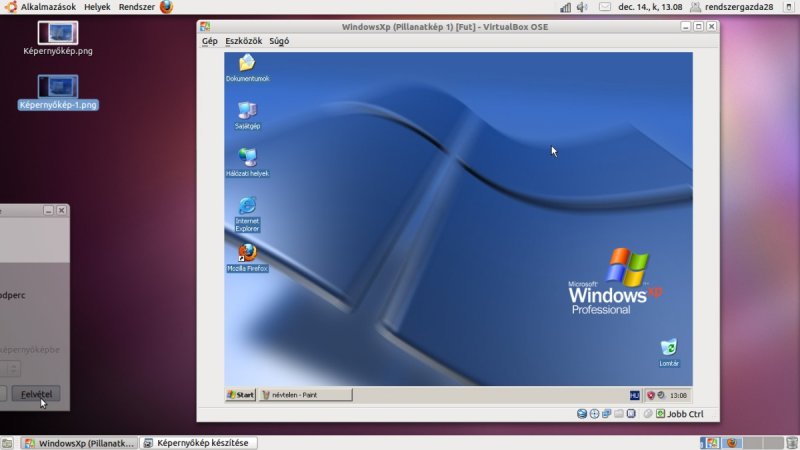The width and height of the screenshot is (800, 450).
Task: Open the Rendszer menu
Action: (137, 7)
